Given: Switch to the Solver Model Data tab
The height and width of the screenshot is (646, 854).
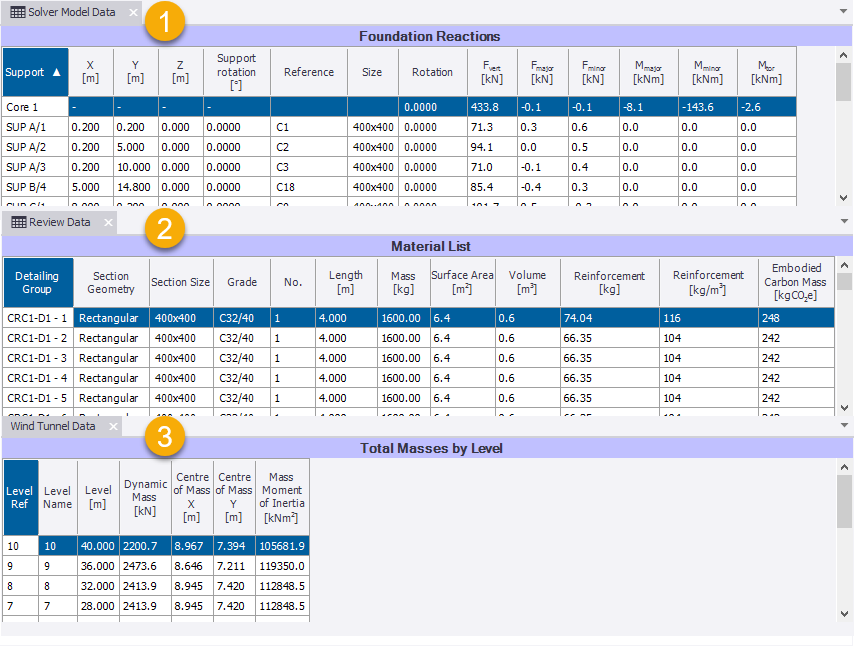Looking at the screenshot, I should point(71,12).
